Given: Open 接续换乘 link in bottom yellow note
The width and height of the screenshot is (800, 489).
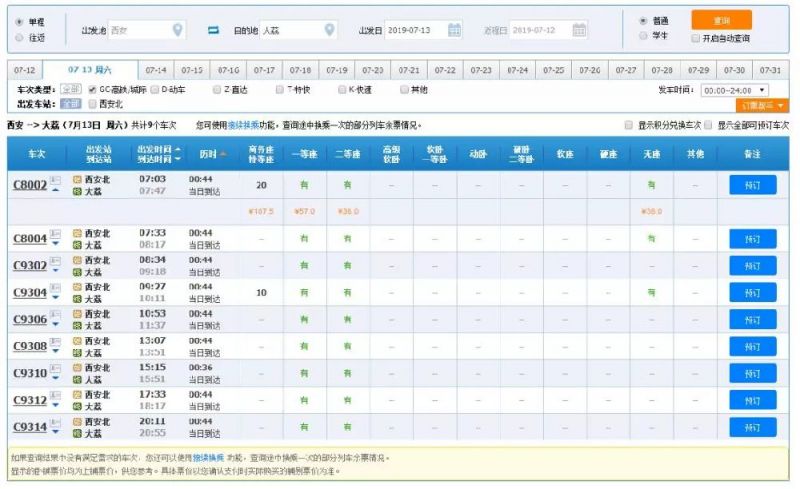Looking at the screenshot, I should tap(208, 458).
